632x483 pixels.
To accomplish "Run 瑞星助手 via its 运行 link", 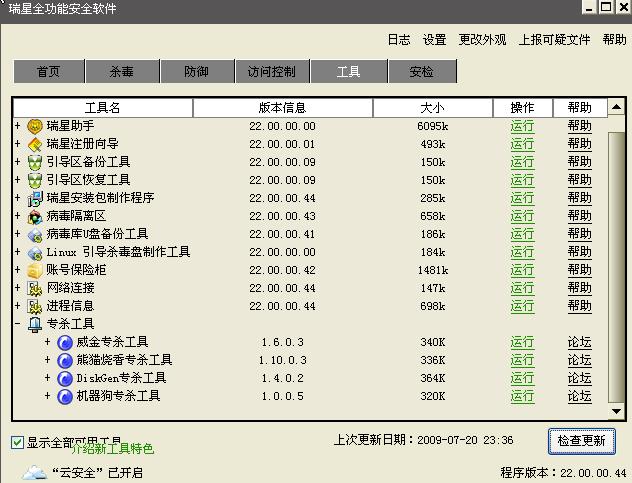I will 522,126.
